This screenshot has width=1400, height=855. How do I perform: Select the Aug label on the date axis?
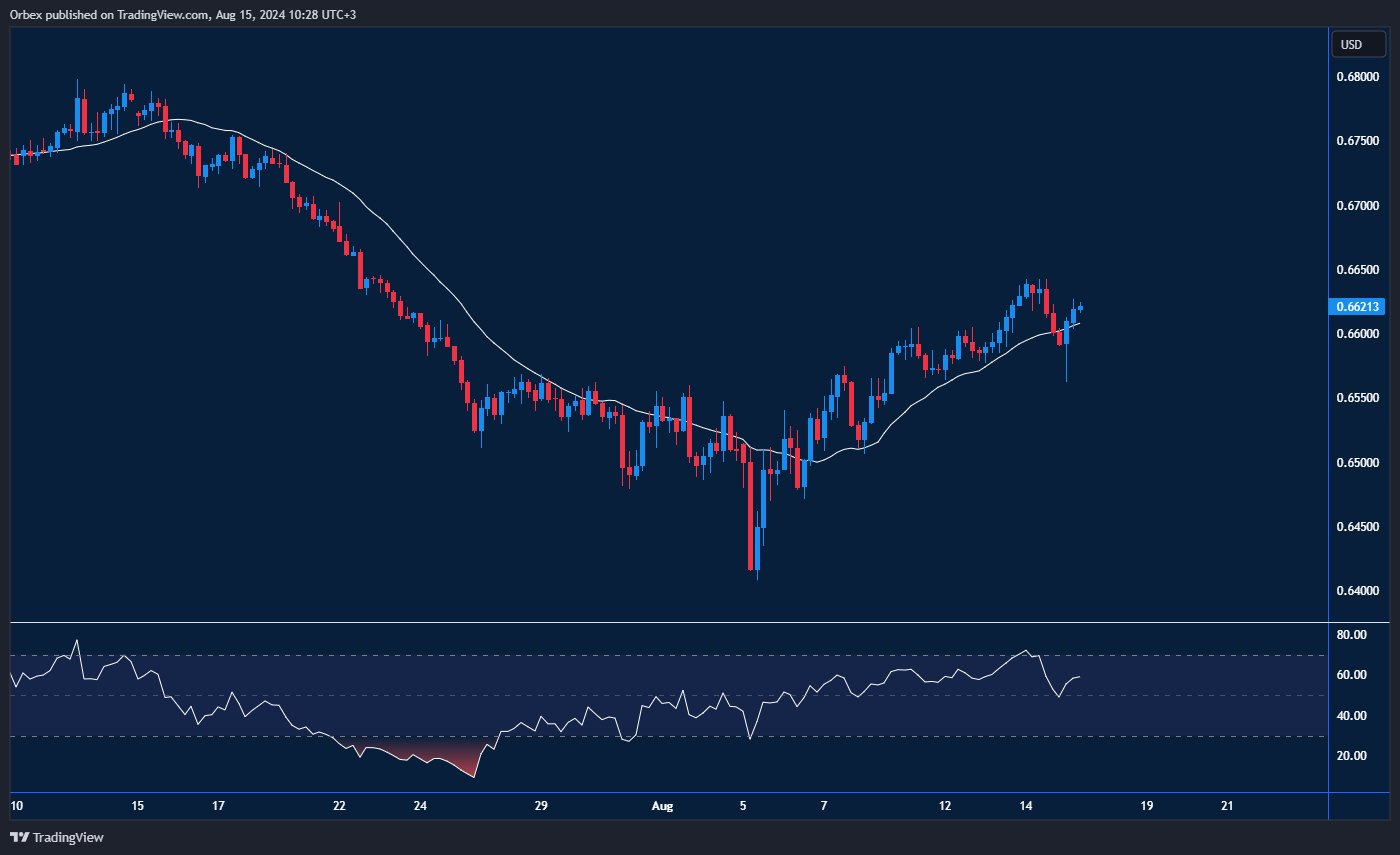661,805
